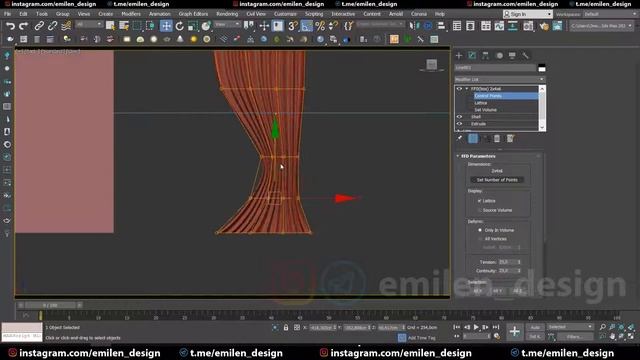Toggle the FFD modifier eye visibility
This screenshot has width=640, height=360.
click(x=459, y=89)
